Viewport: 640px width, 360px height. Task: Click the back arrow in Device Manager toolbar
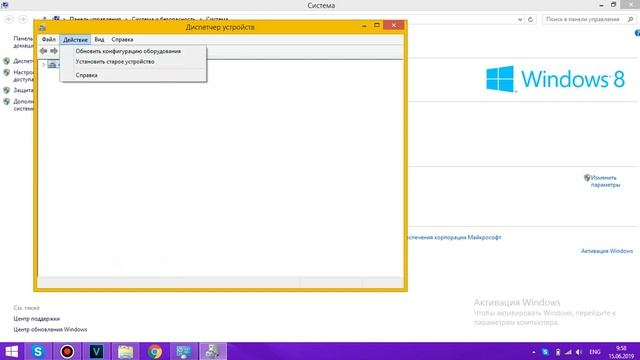(x=43, y=51)
